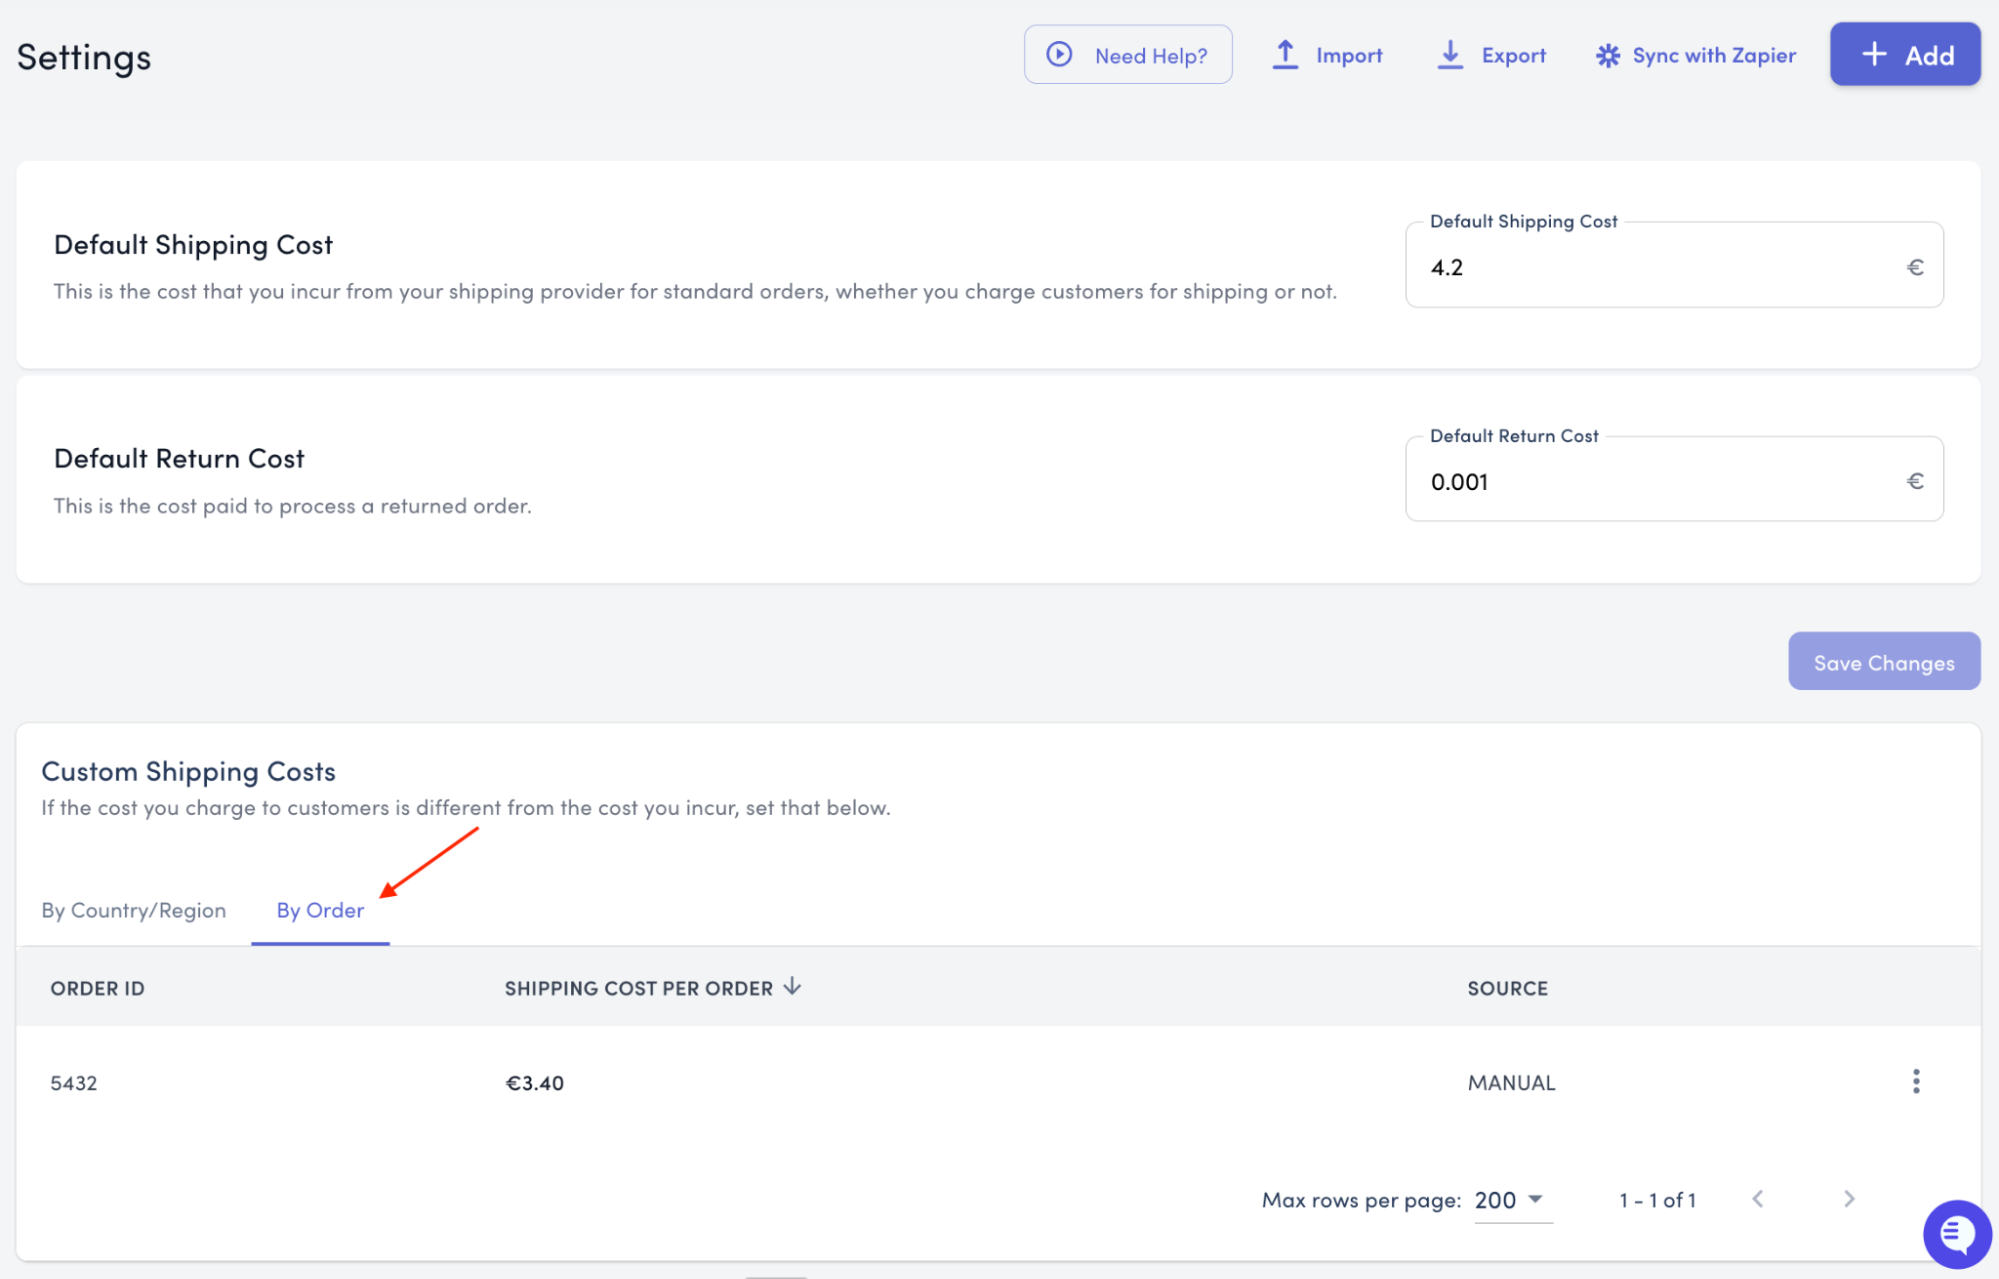The width and height of the screenshot is (1999, 1279).
Task: Select the By Order tab
Action: click(x=320, y=910)
